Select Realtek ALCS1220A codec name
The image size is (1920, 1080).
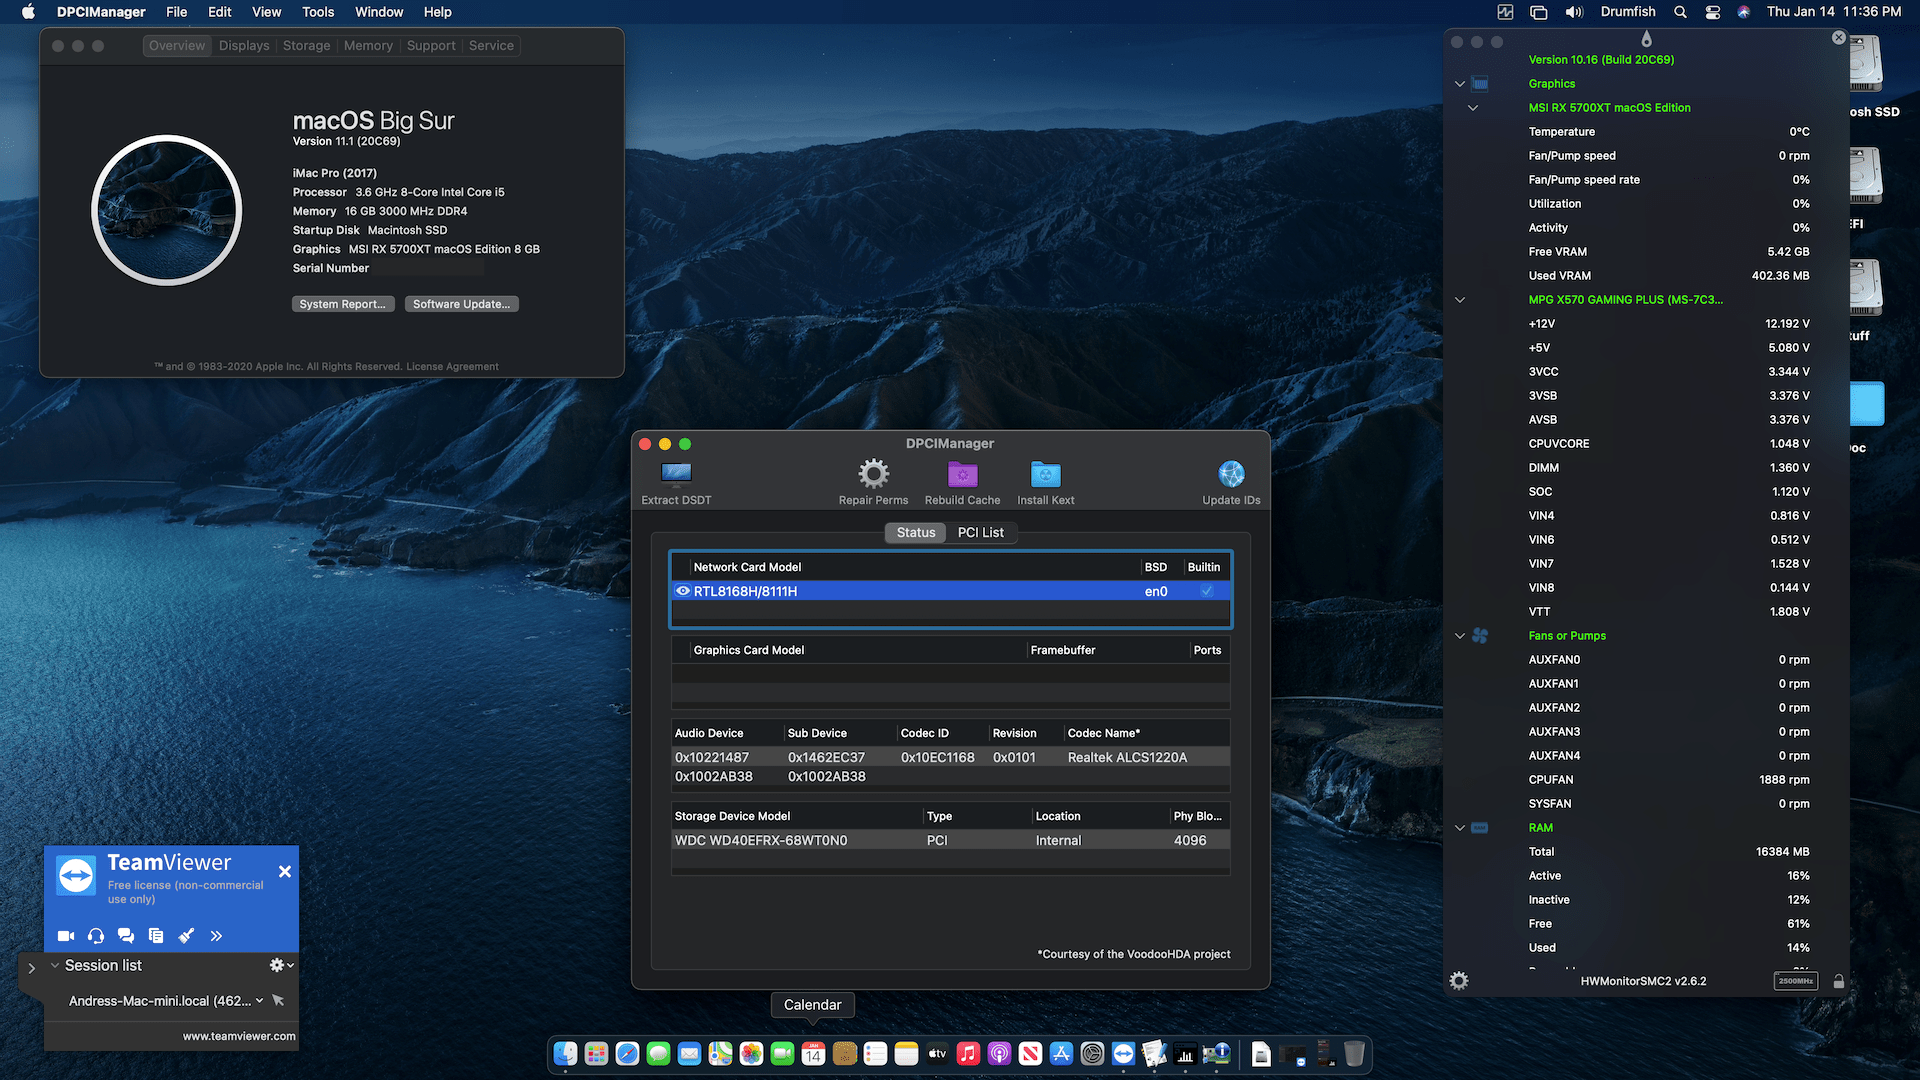click(x=1127, y=758)
